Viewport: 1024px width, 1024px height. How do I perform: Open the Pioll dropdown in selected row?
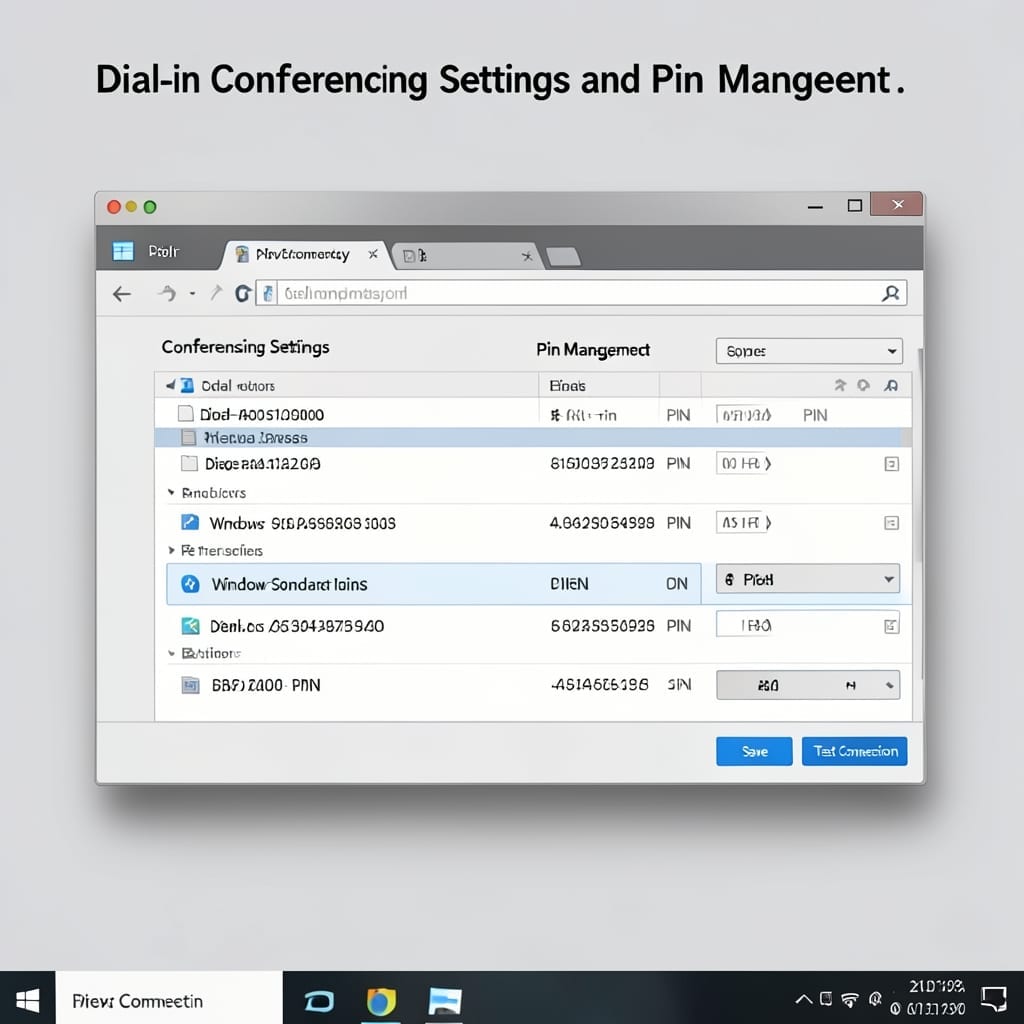click(x=808, y=579)
